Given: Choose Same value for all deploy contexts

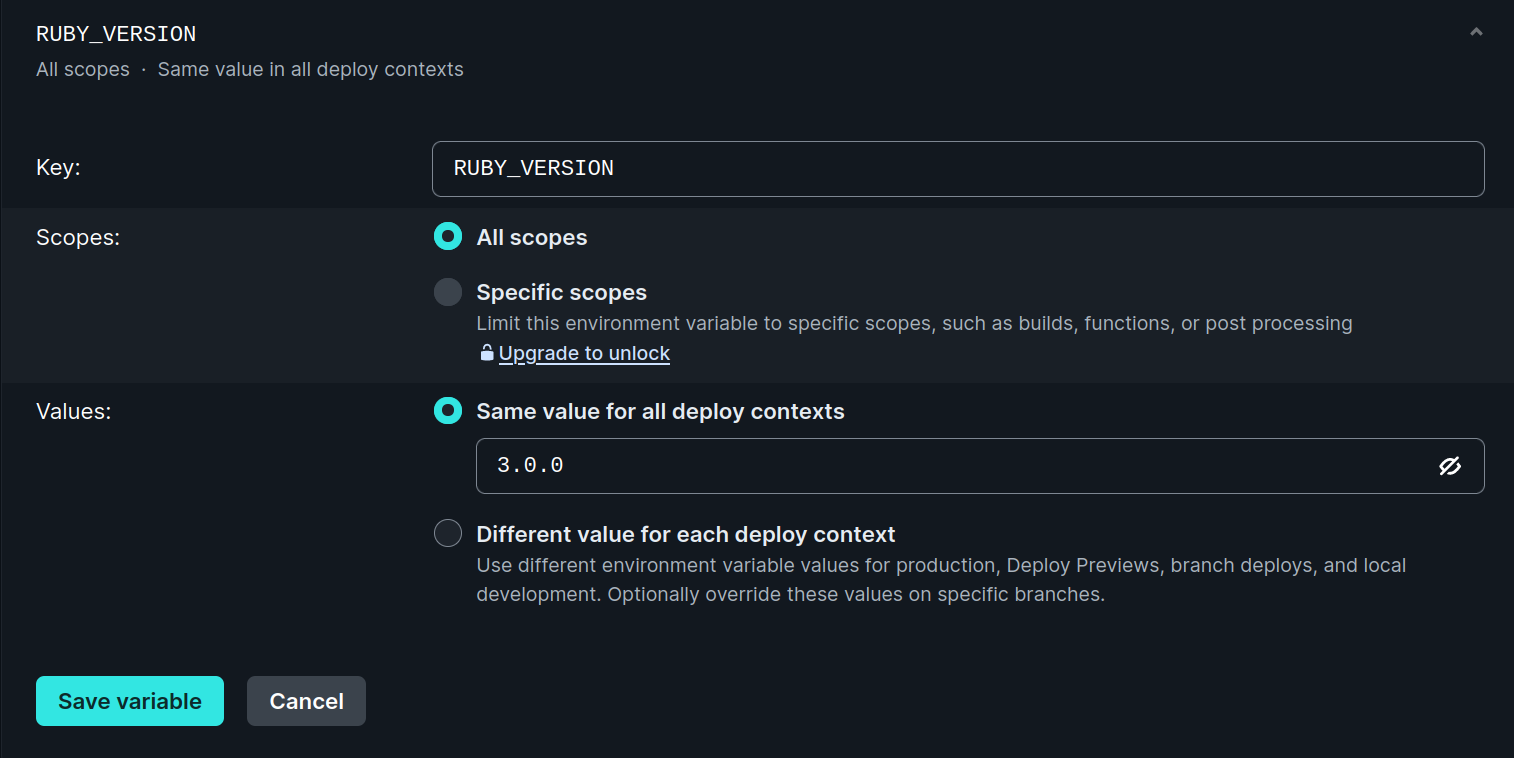Looking at the screenshot, I should [x=447, y=410].
